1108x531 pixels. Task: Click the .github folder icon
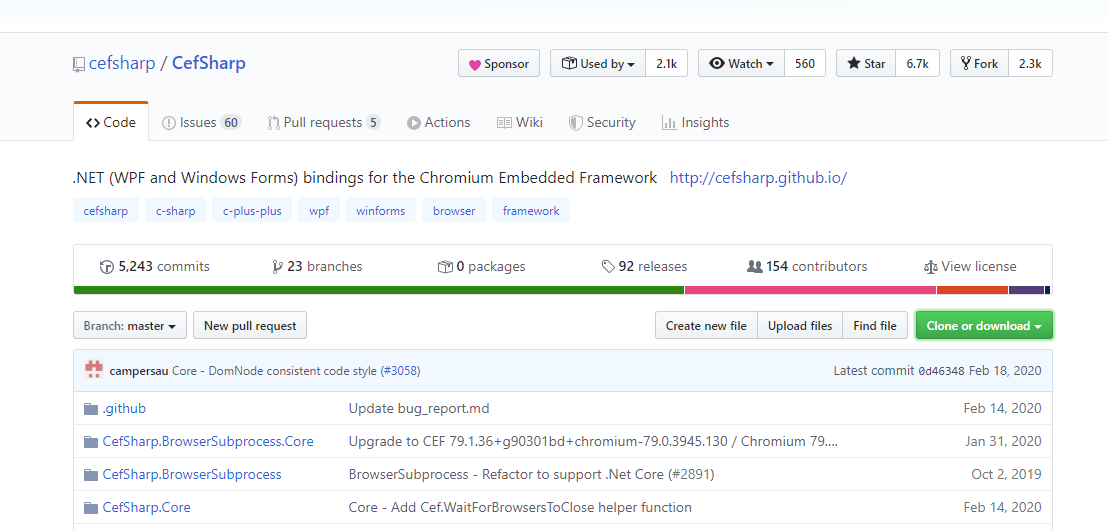coord(90,409)
